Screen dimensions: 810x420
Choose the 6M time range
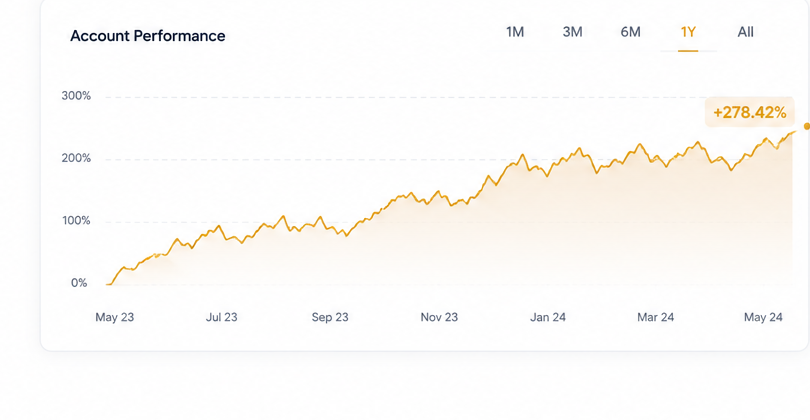tap(630, 32)
